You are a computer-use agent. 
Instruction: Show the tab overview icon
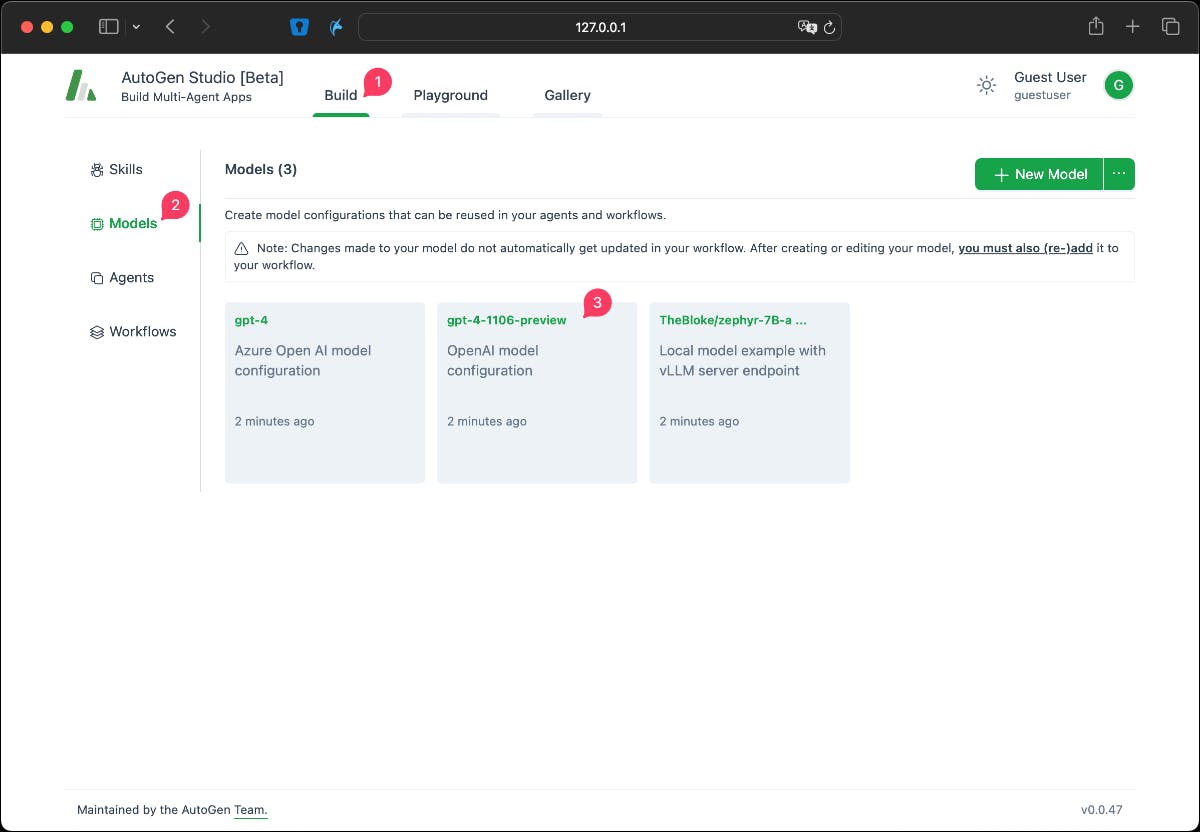click(x=1169, y=27)
